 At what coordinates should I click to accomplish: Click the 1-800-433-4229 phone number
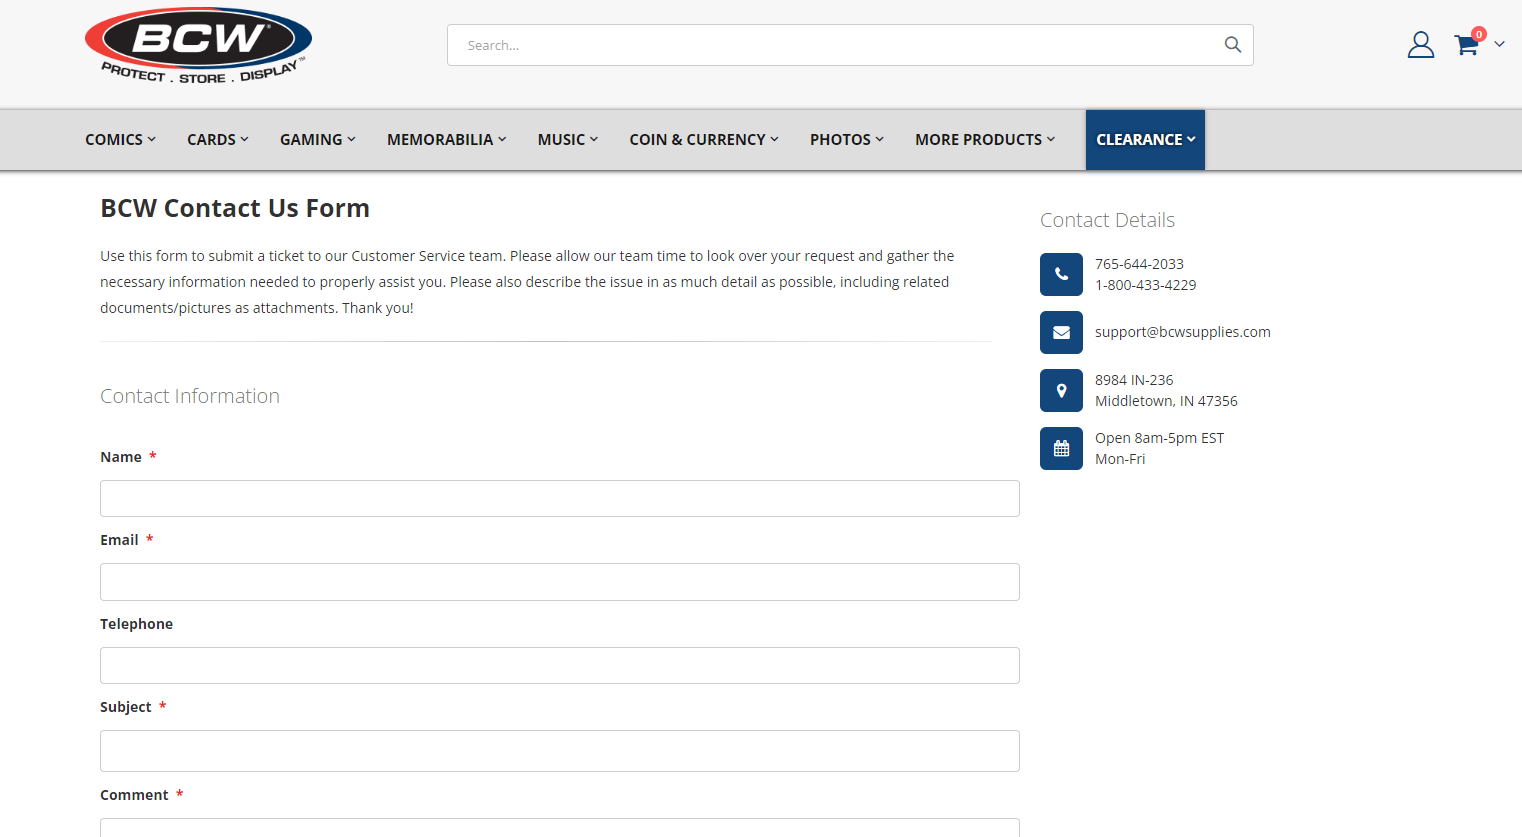click(x=1146, y=285)
